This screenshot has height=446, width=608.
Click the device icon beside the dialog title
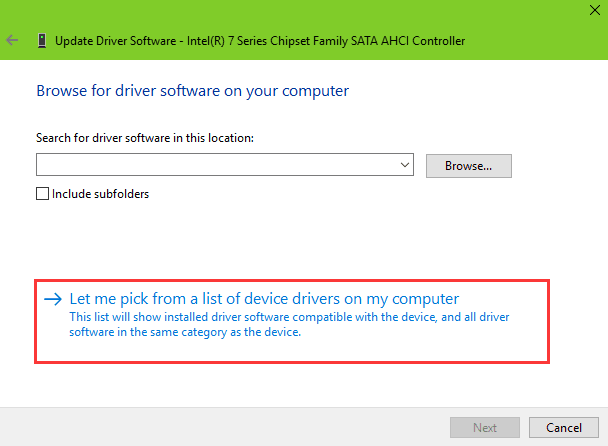42,40
